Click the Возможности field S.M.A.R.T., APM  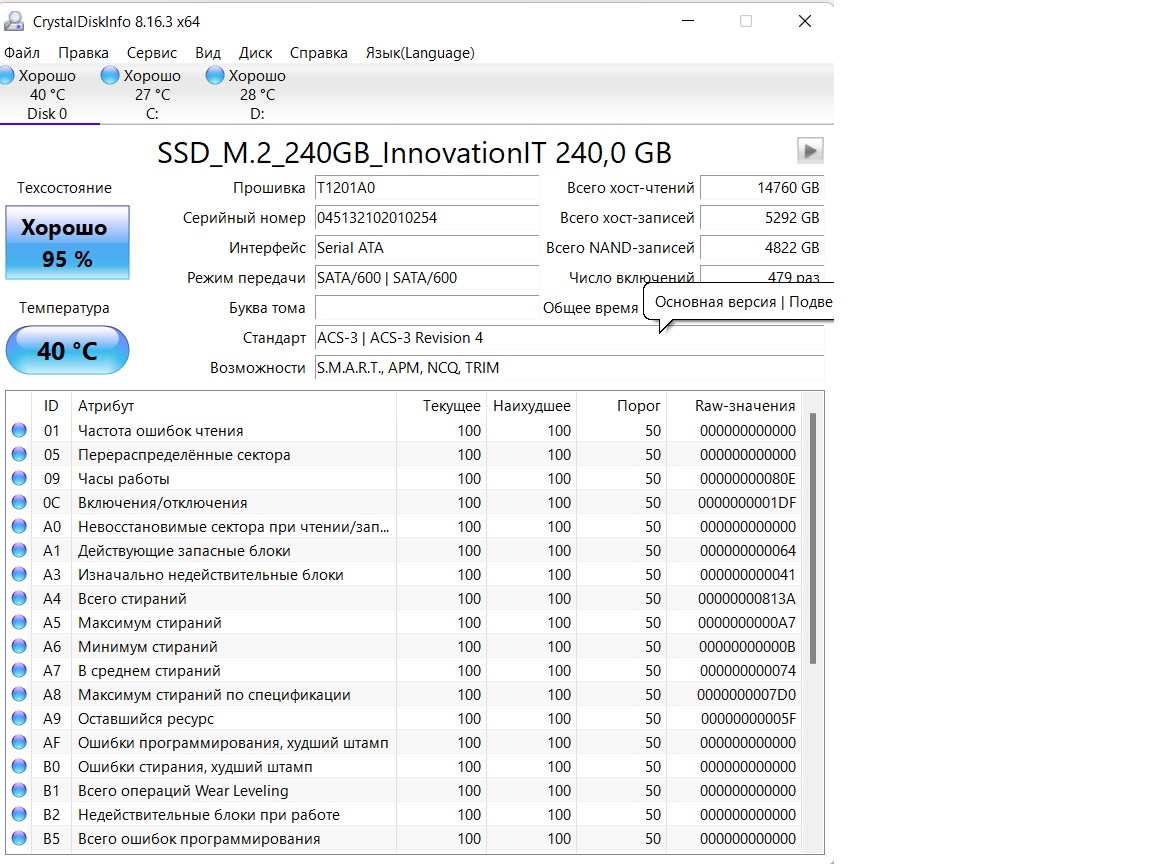[569, 368]
